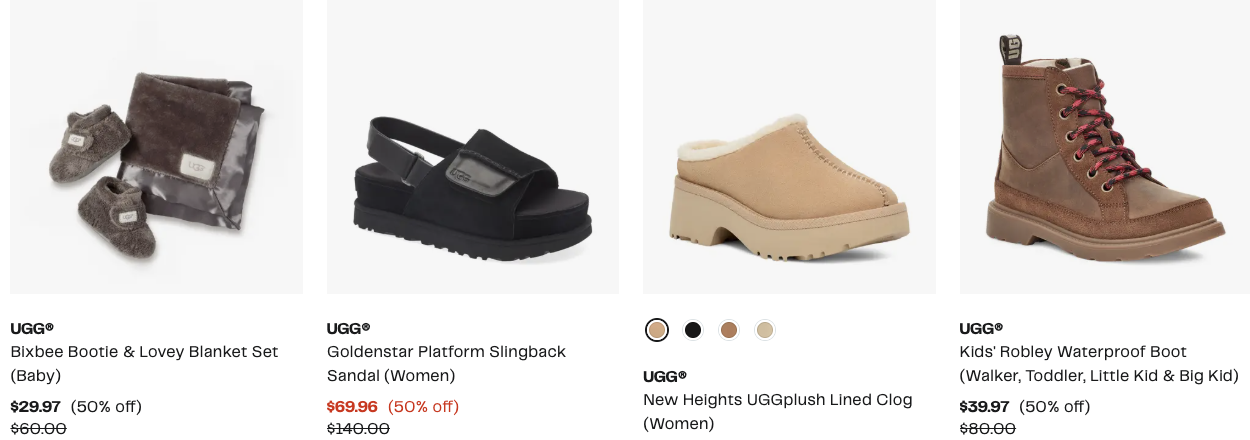Choose the brown chestnut color swatch
The image size is (1250, 440).
coord(729,330)
